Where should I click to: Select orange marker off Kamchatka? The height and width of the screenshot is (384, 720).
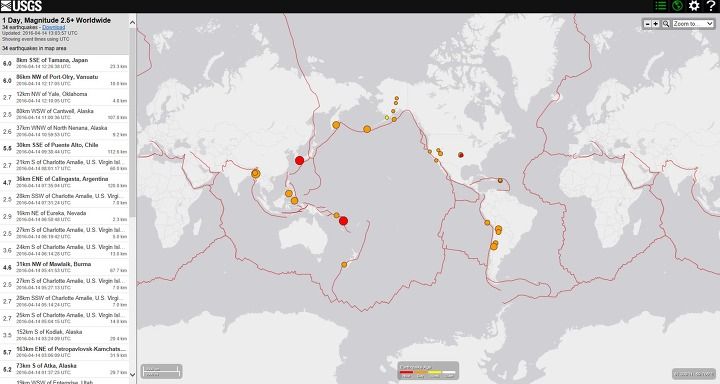tap(336, 125)
